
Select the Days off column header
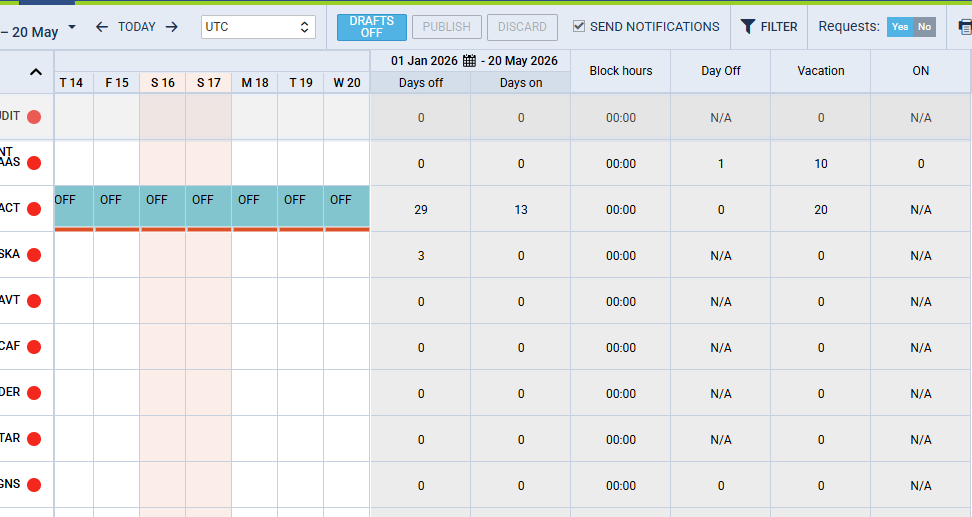point(420,82)
